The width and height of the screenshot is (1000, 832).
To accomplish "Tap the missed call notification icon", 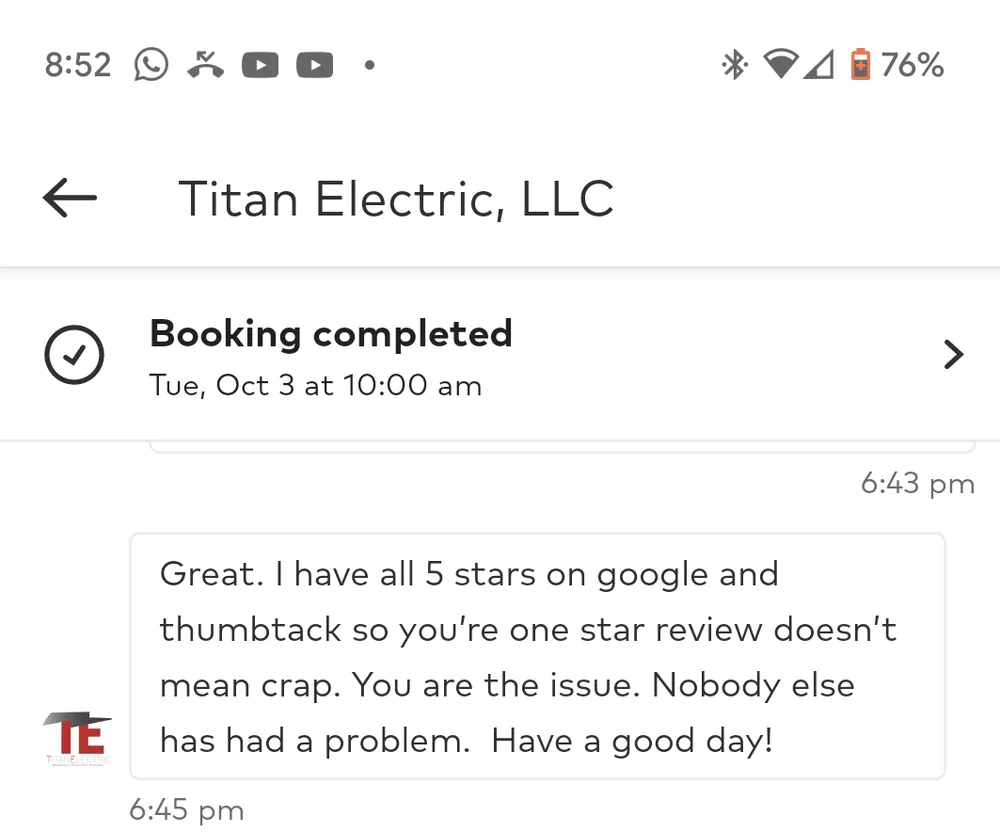I will pos(206,64).
